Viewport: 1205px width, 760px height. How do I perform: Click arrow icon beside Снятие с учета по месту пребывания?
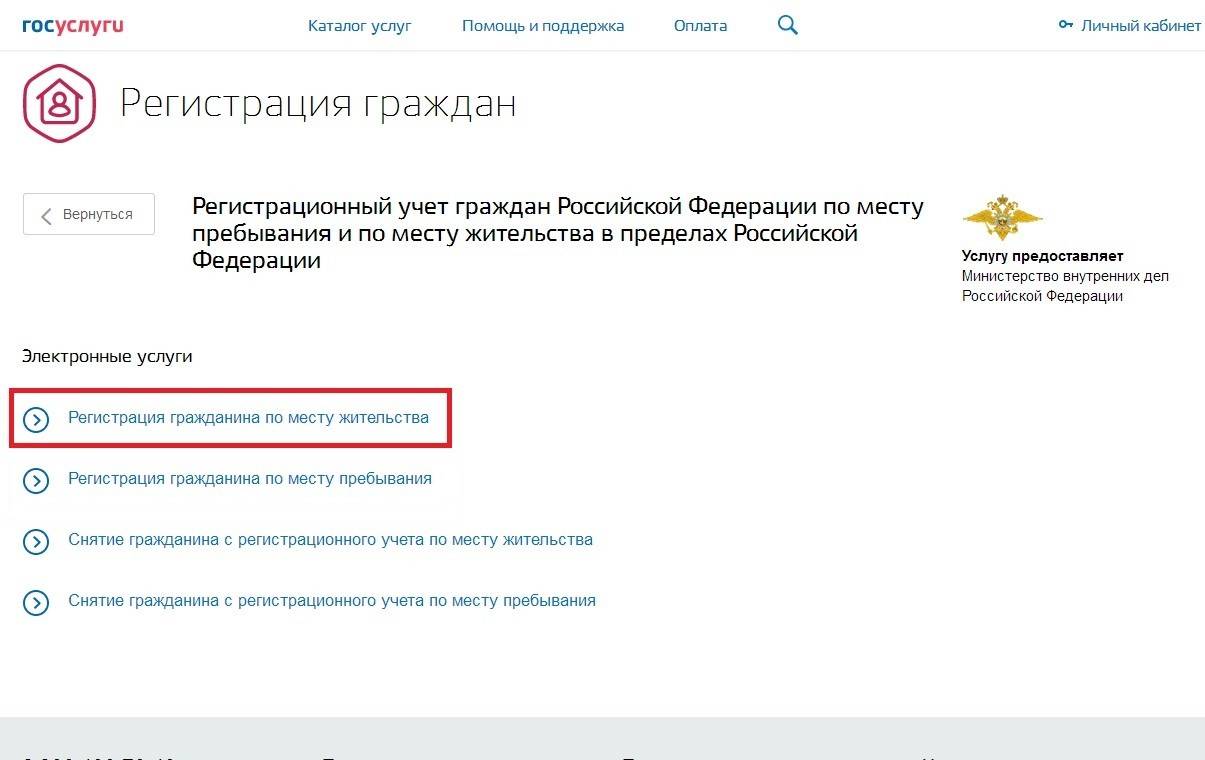tap(36, 602)
